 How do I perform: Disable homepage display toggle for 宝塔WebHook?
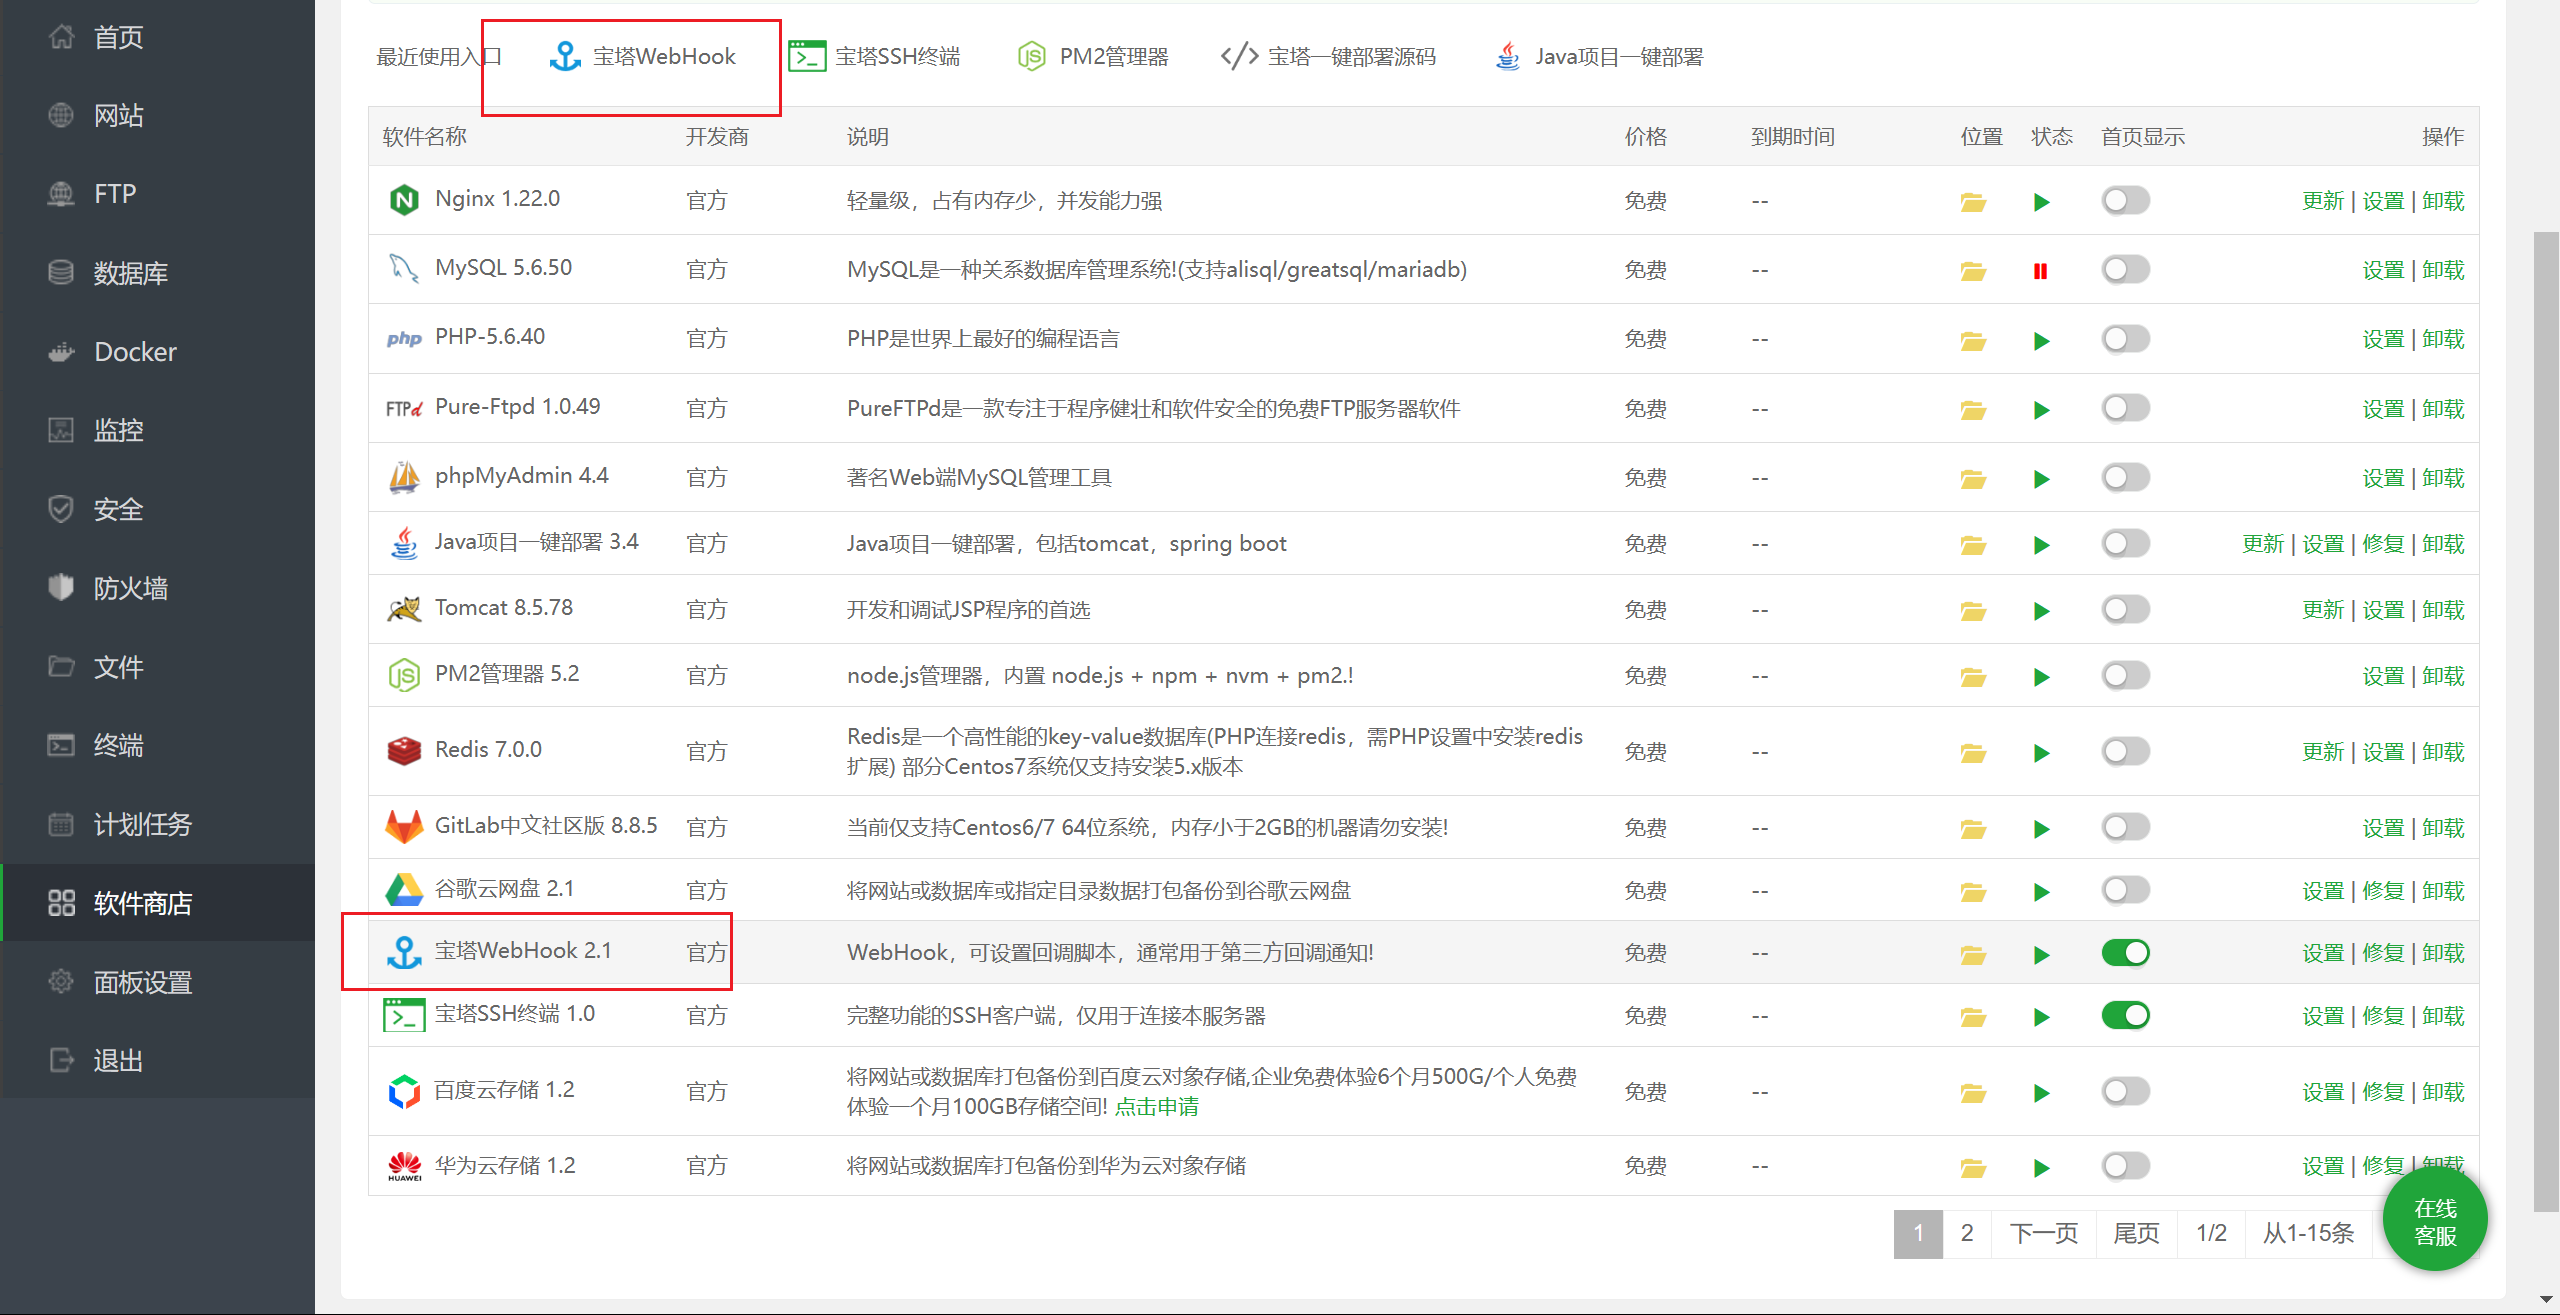click(x=2125, y=953)
